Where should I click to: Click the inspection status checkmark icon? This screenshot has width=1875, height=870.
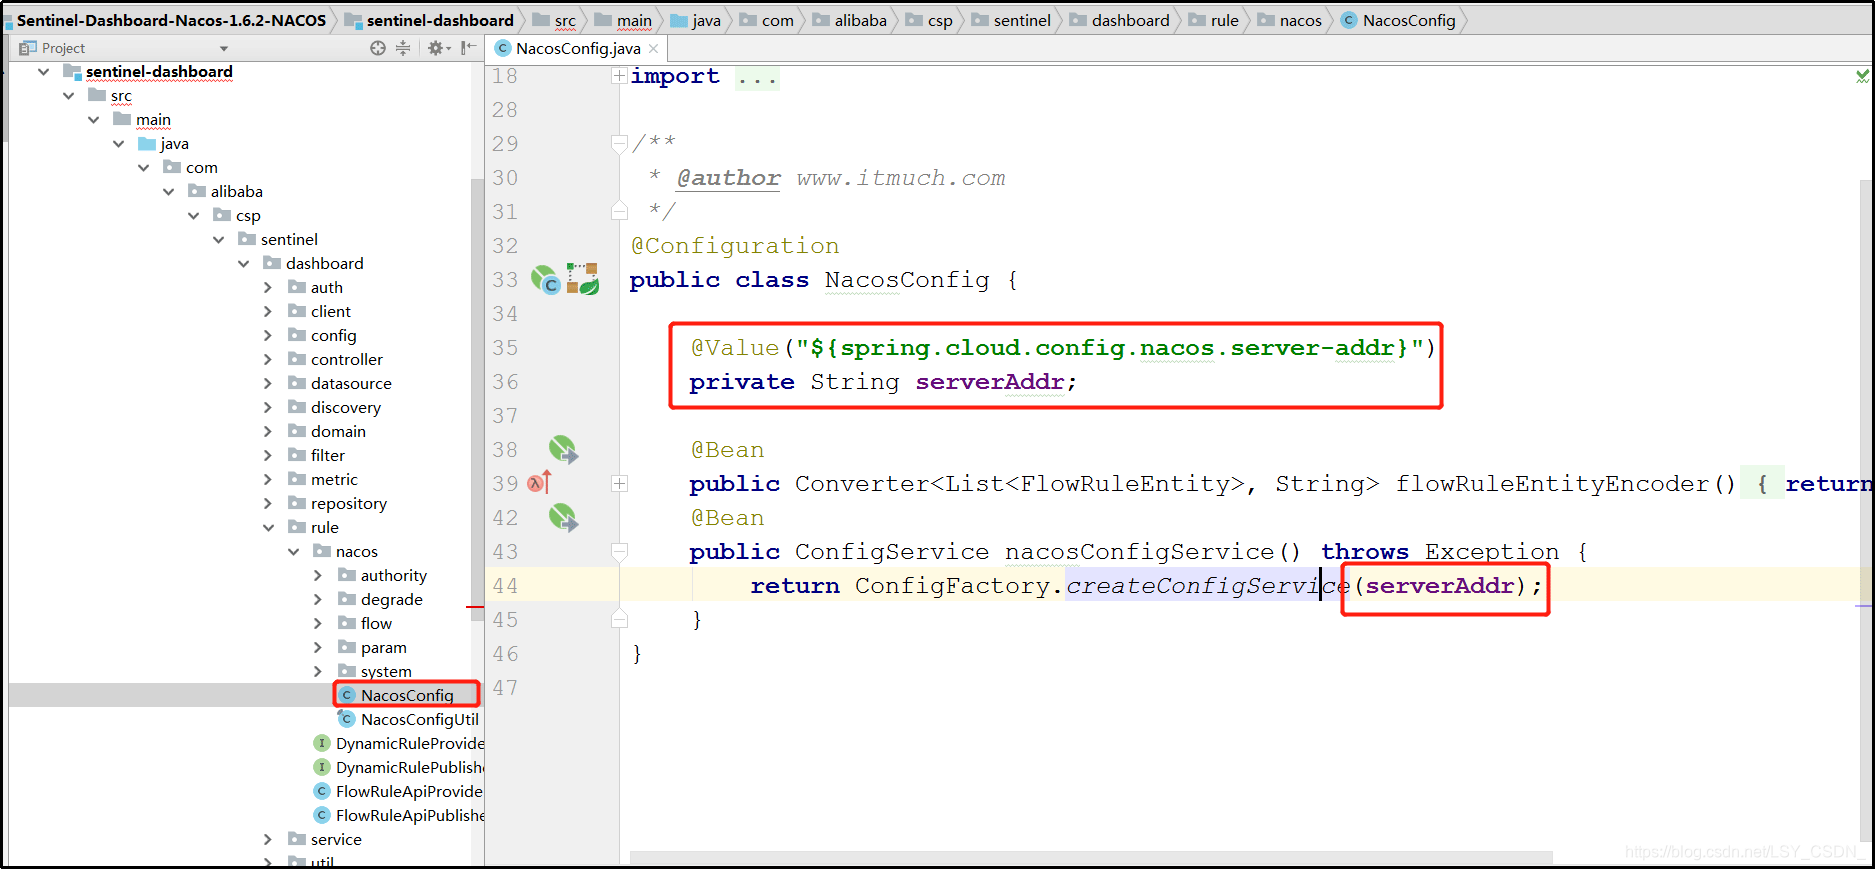point(1862,76)
